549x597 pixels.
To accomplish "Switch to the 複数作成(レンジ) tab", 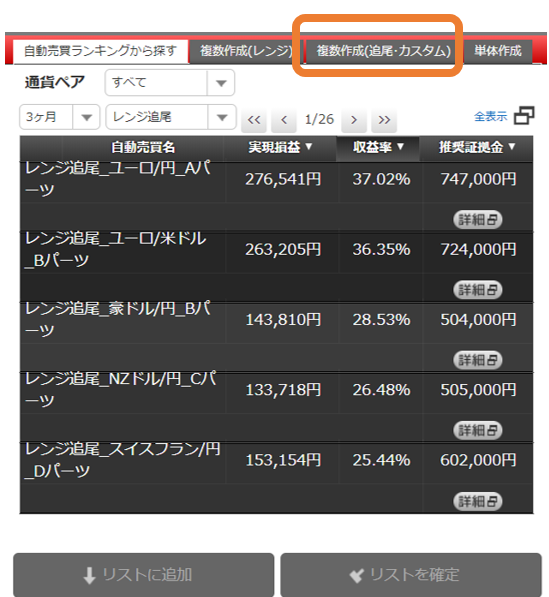I will click(246, 51).
